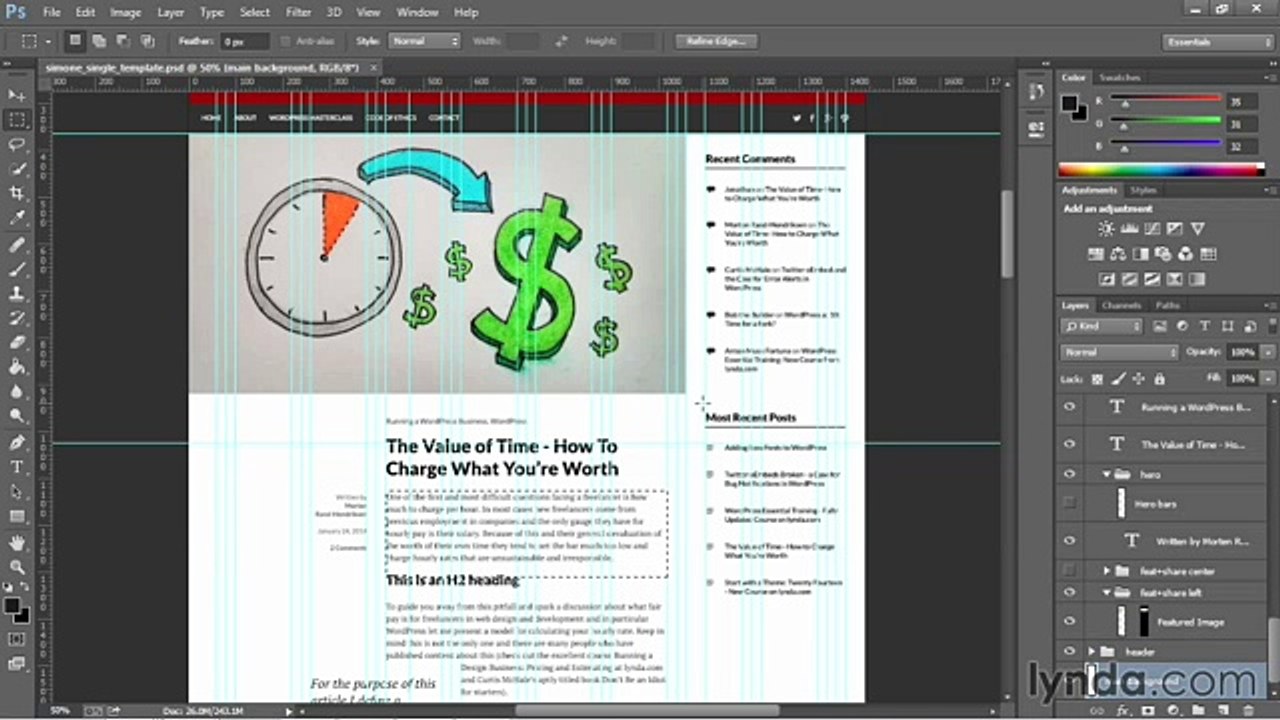This screenshot has width=1280, height=720.
Task: Expand the header layer group
Action: pos(1092,652)
